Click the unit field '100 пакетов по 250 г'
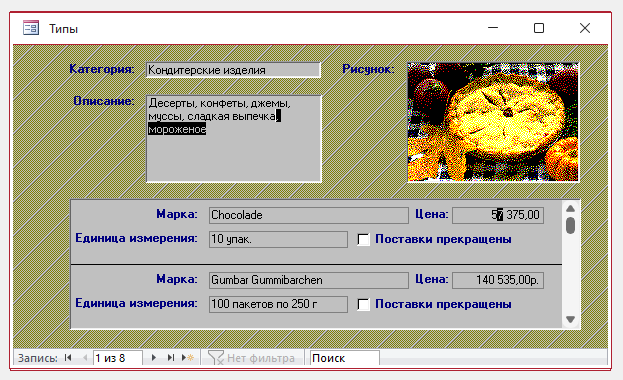 [278, 304]
